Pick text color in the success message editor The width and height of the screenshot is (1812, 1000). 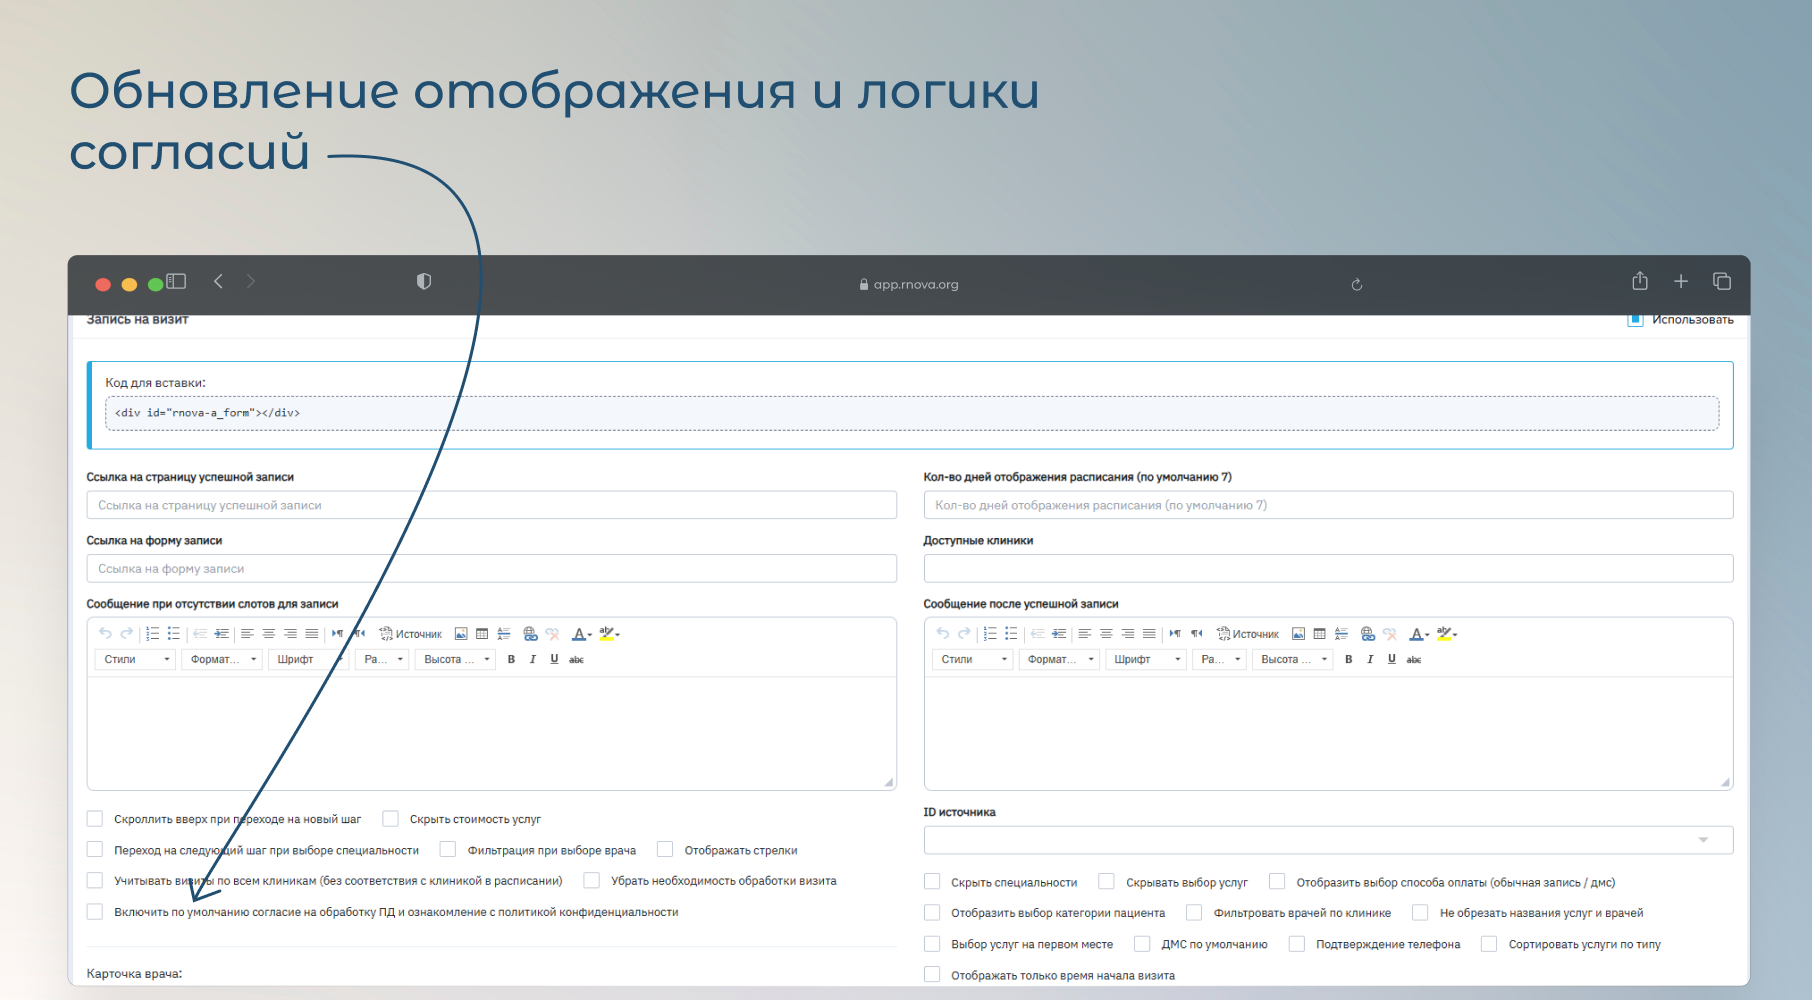1416,634
